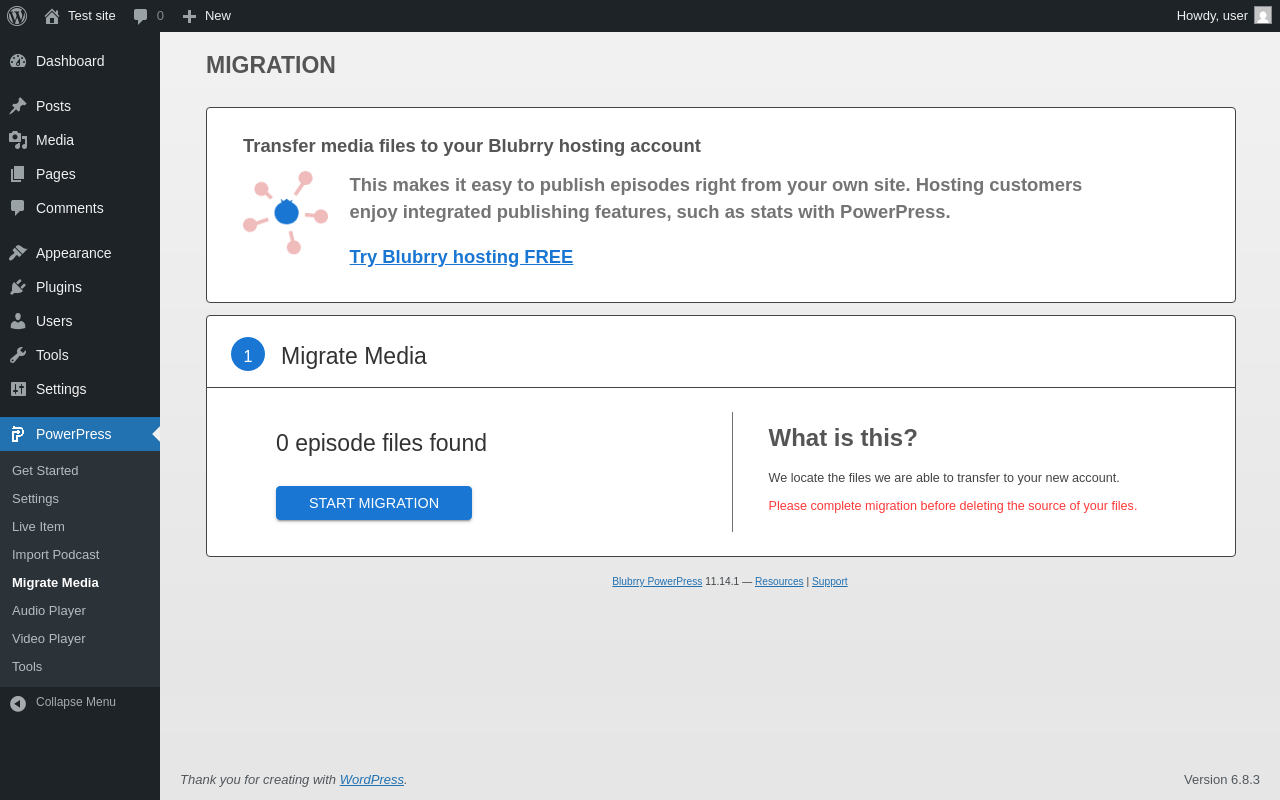
Task: Open the comments bubble icon in admin bar
Action: click(141, 16)
